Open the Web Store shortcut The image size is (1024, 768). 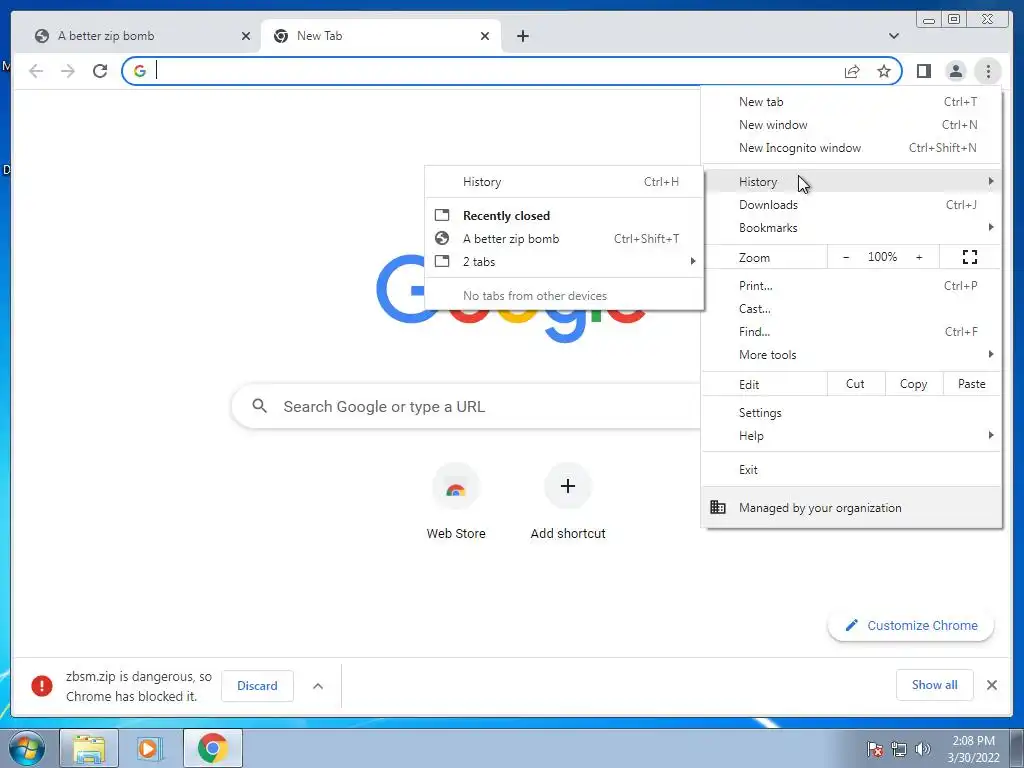(456, 502)
